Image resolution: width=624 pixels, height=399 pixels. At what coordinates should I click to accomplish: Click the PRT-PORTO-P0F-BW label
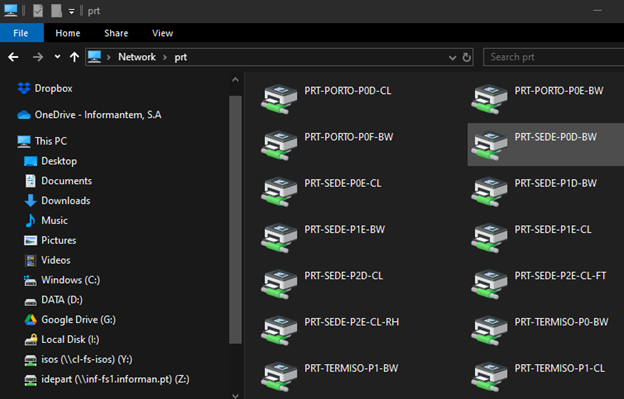[349, 137]
